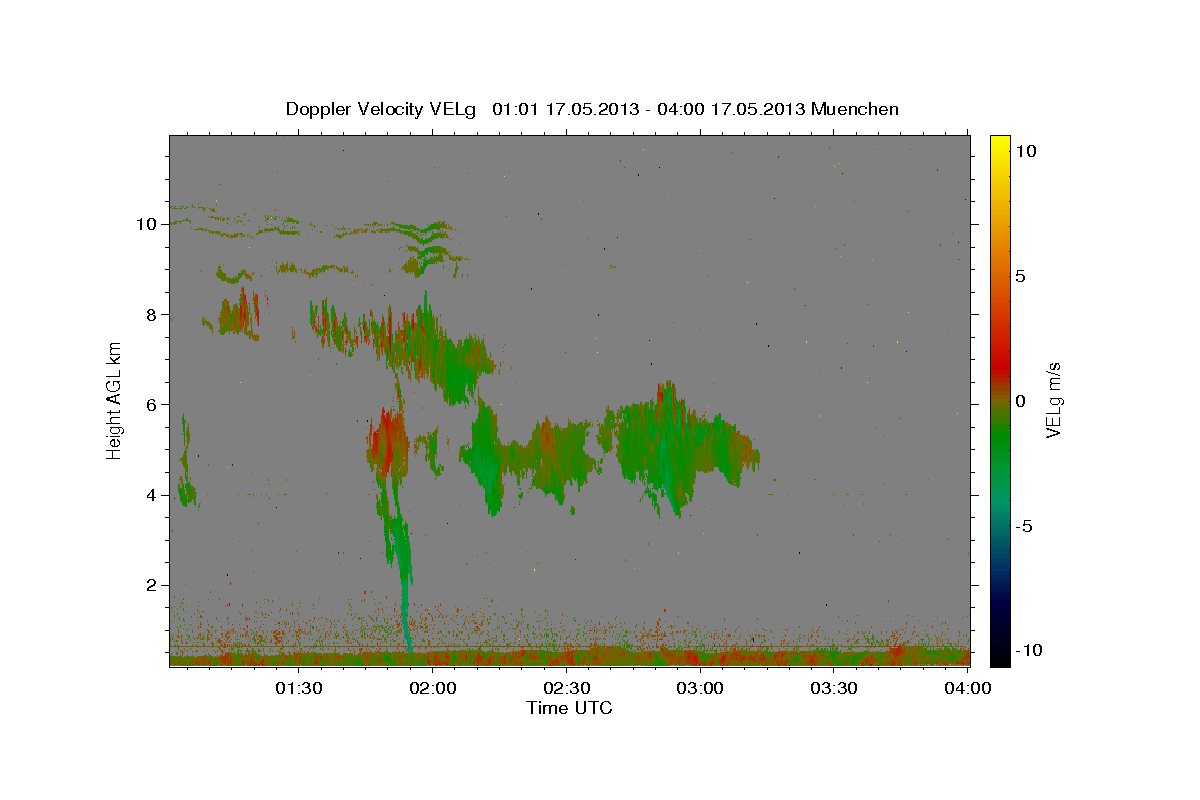1200x800 pixels.
Task: Click the colorbar value 5 label
Action: pos(1021,276)
